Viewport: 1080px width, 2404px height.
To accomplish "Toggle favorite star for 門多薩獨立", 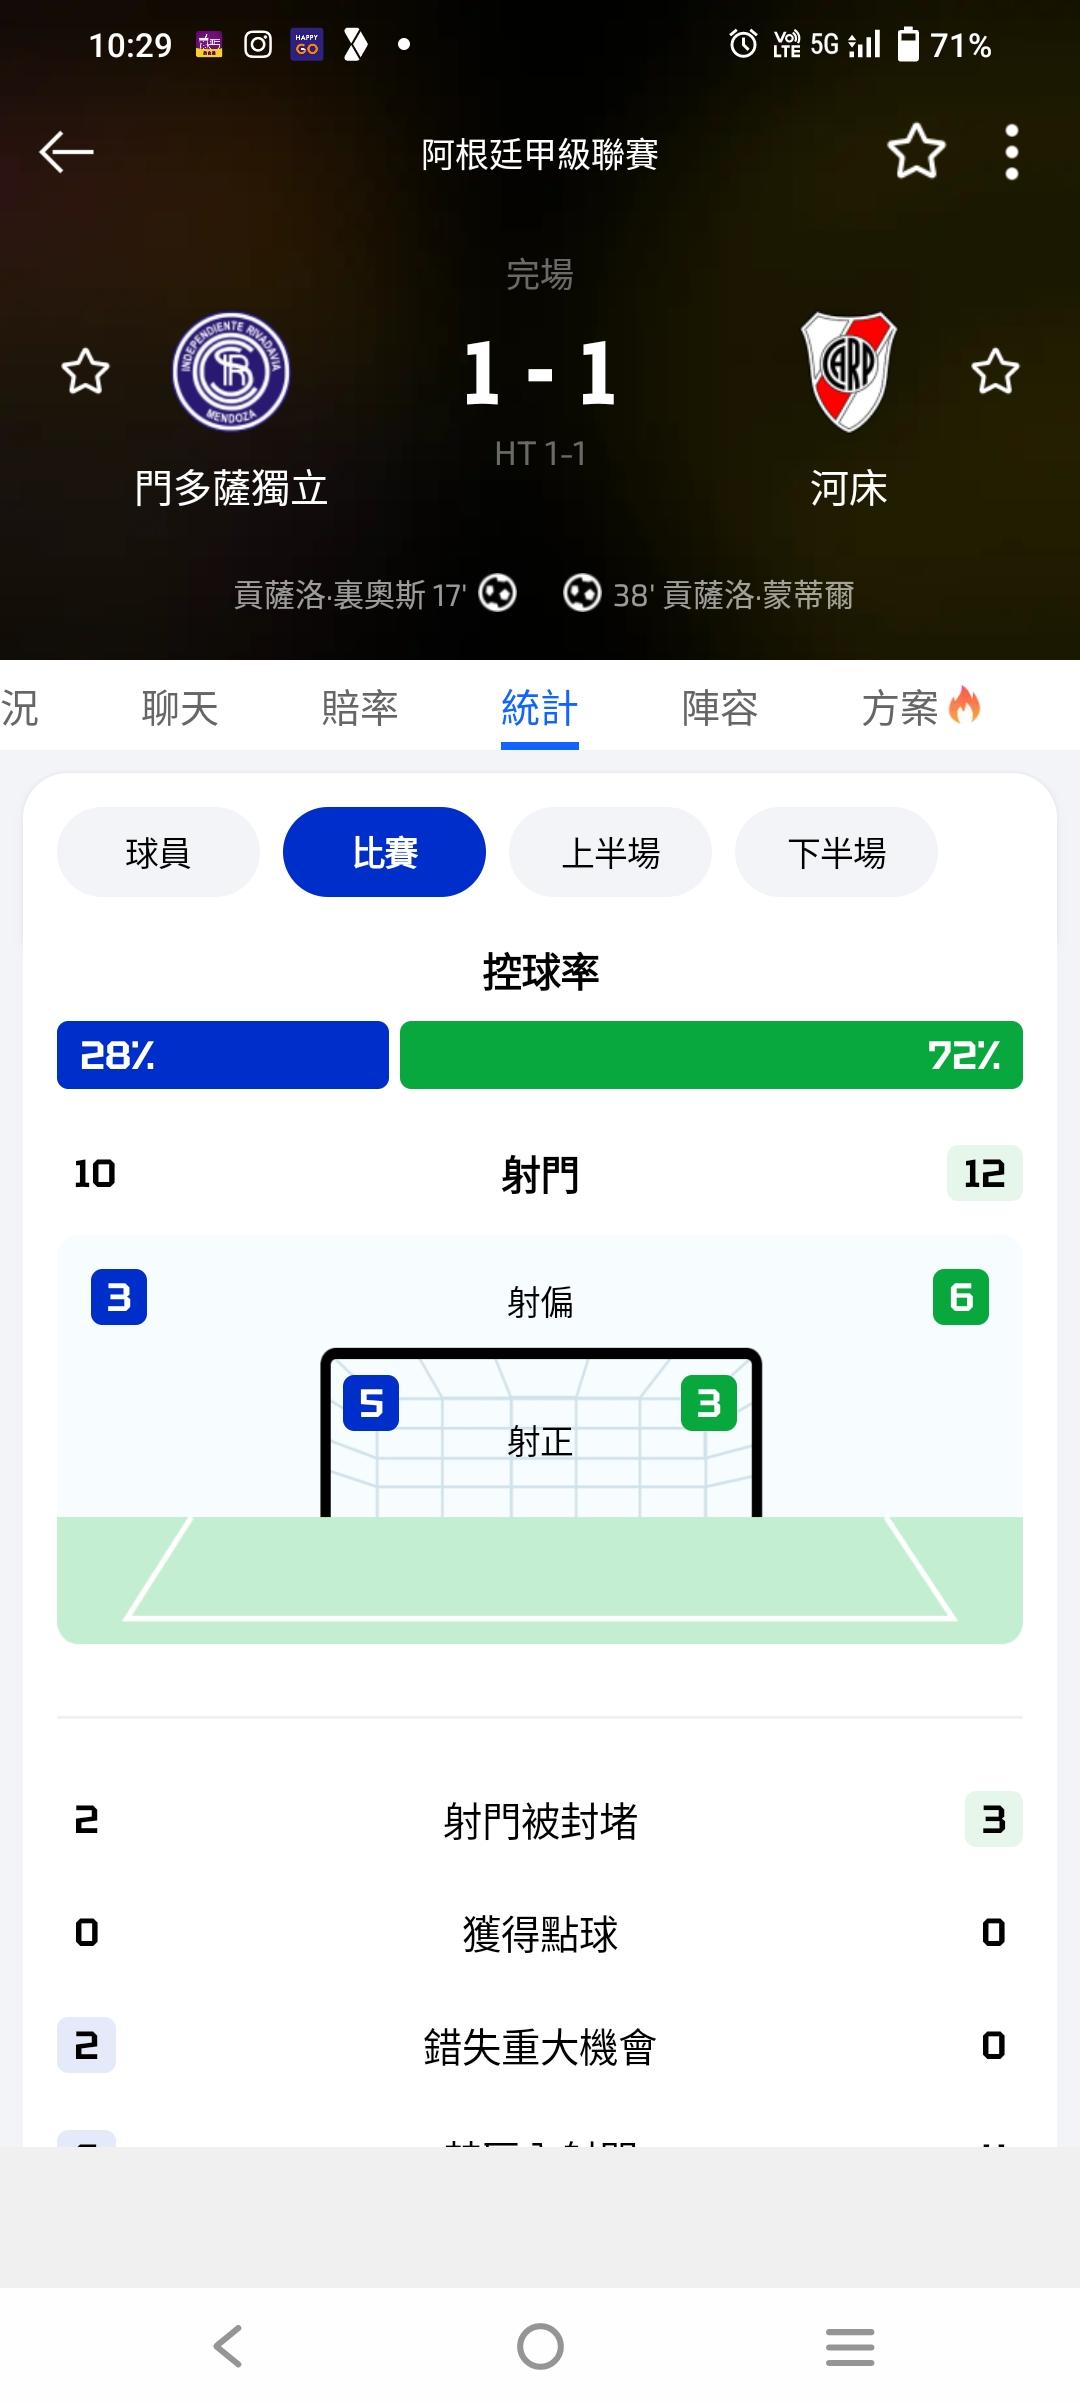I will click(85, 372).
